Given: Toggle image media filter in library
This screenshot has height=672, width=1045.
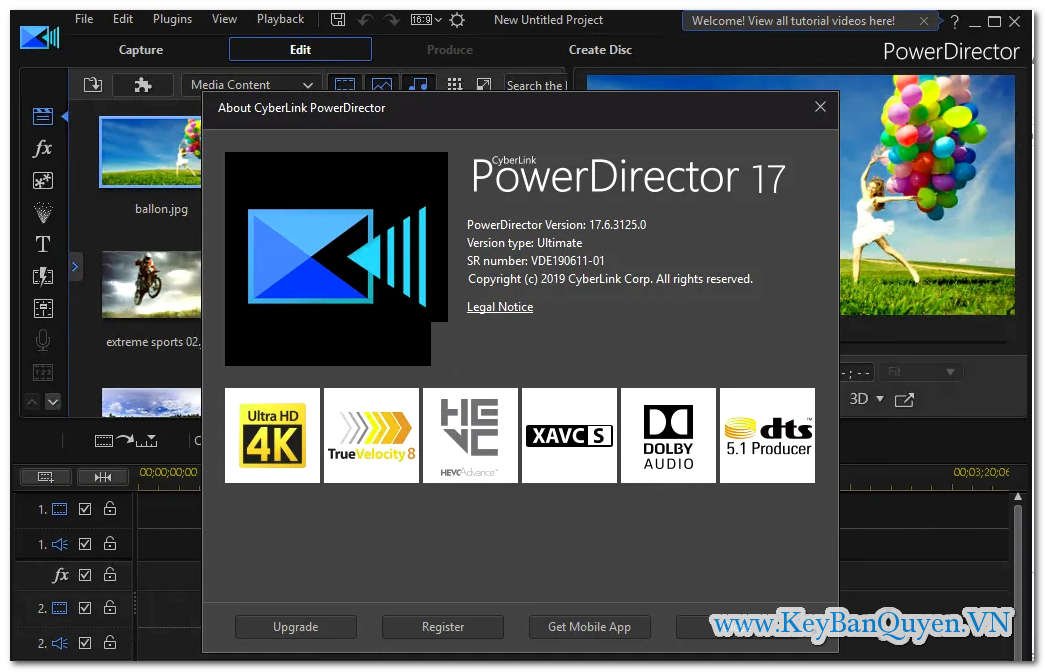Looking at the screenshot, I should (x=381, y=85).
